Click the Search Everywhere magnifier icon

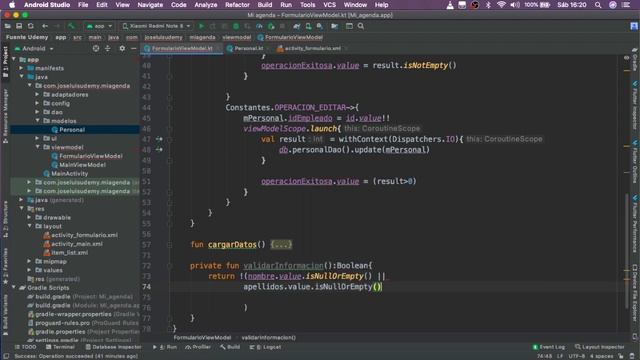coord(361,26)
